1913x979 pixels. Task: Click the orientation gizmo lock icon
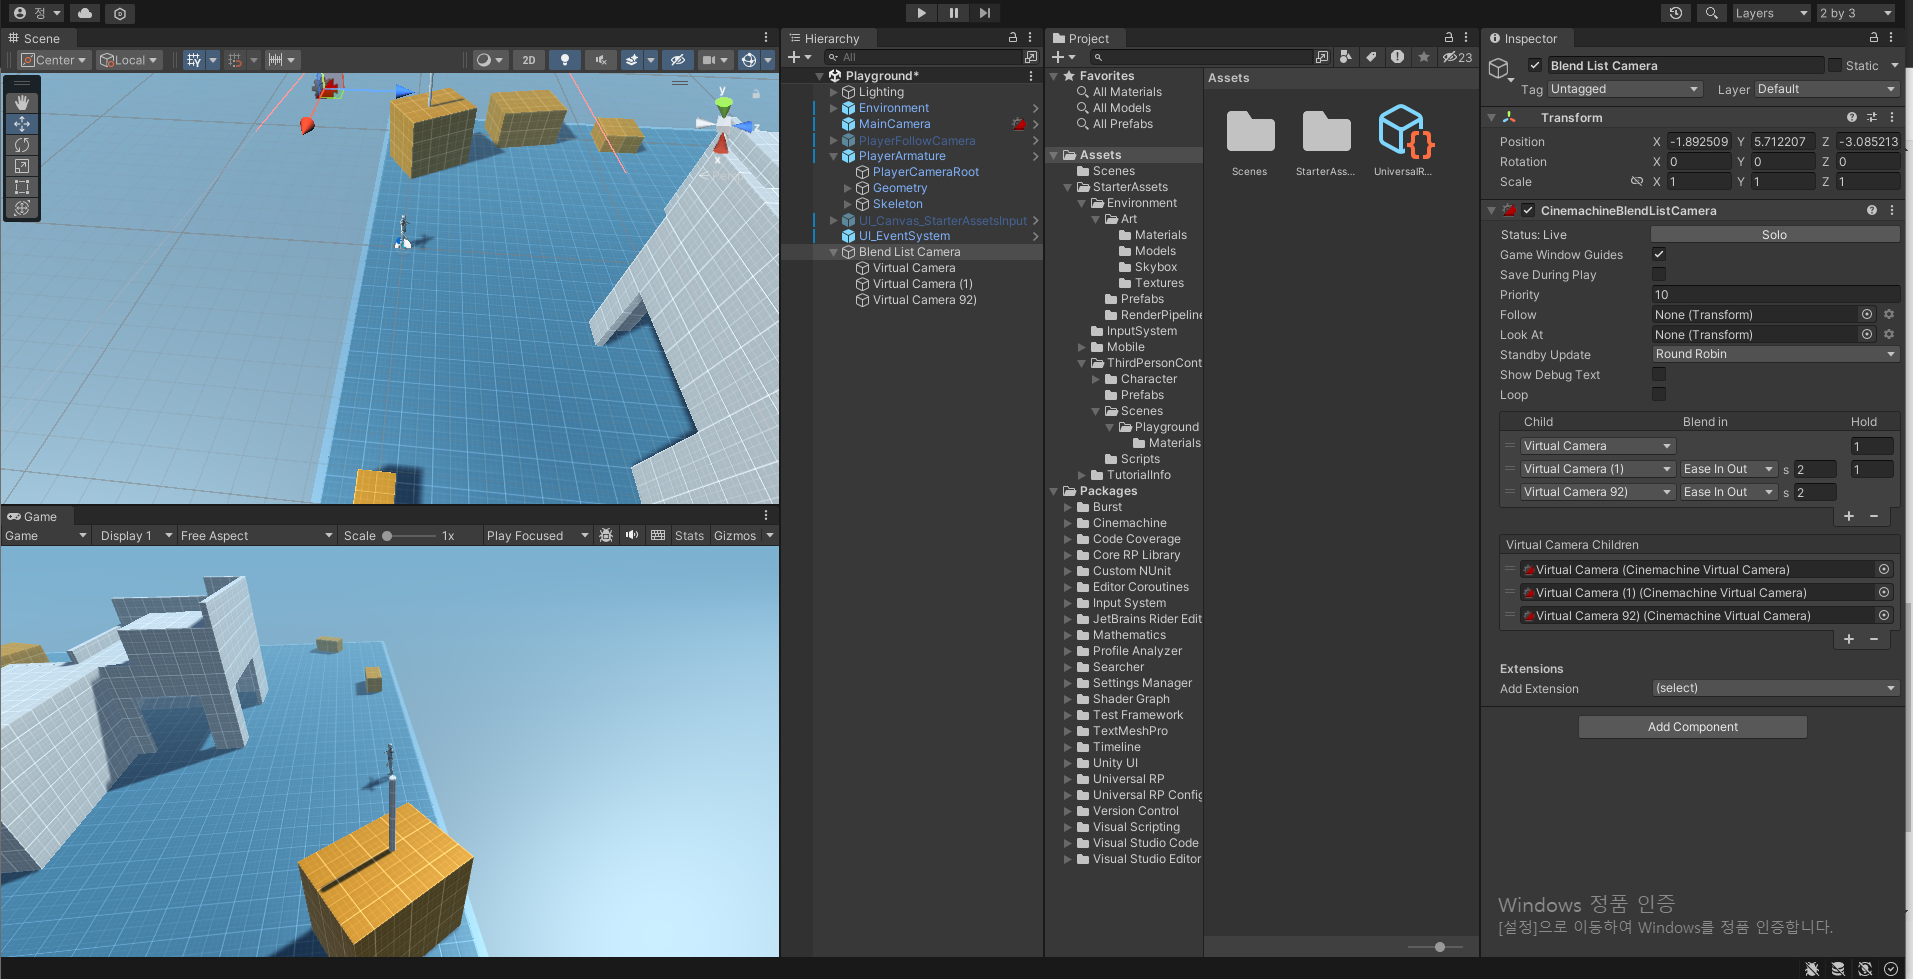pyautogui.click(x=756, y=93)
